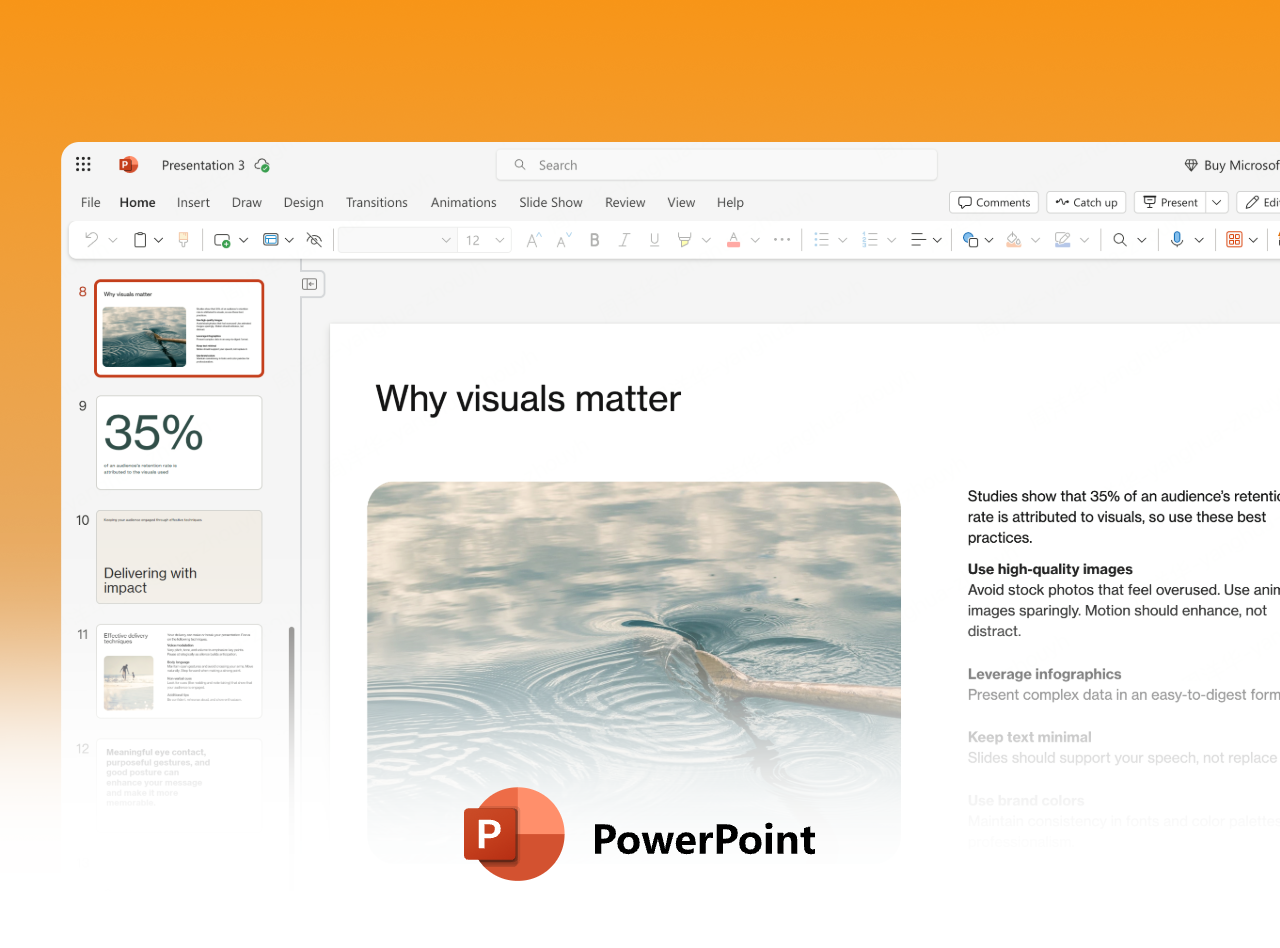Click the slide Layout icon

[270, 240]
